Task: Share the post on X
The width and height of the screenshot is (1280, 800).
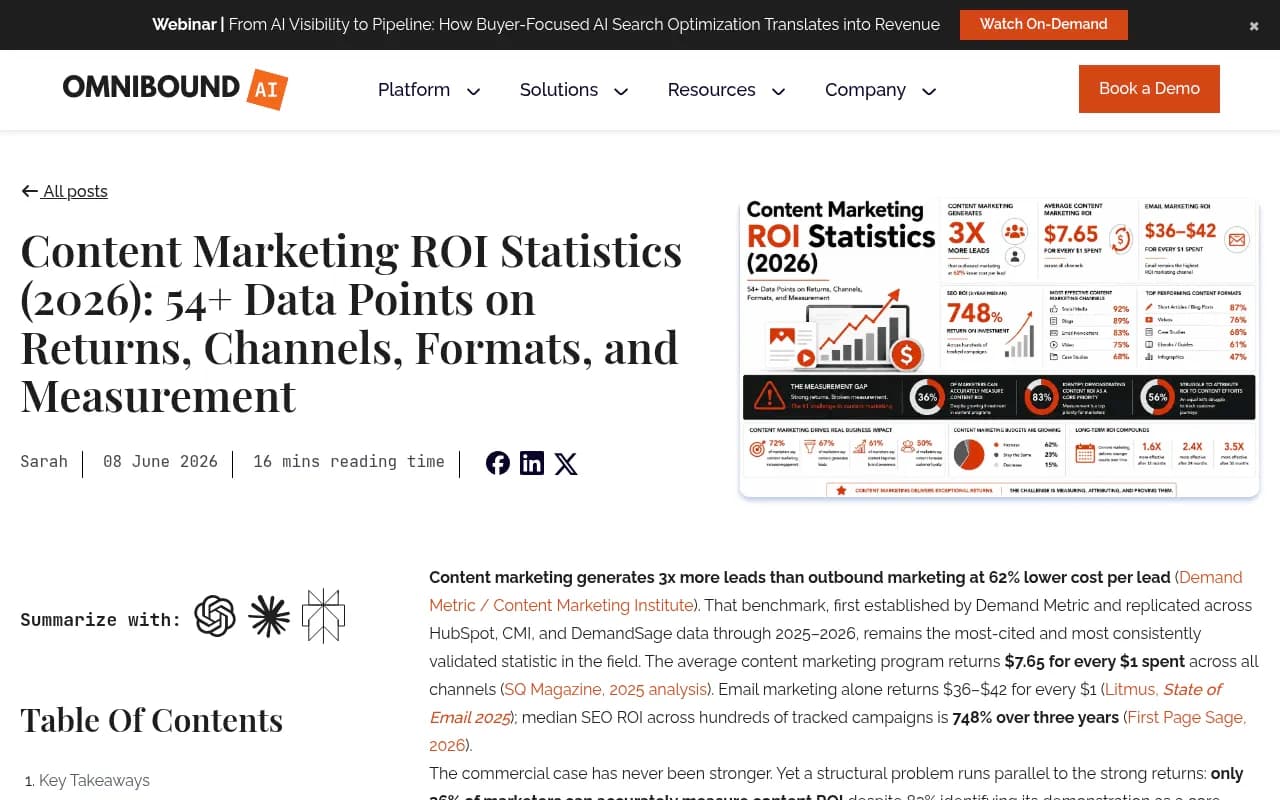Action: click(x=566, y=463)
